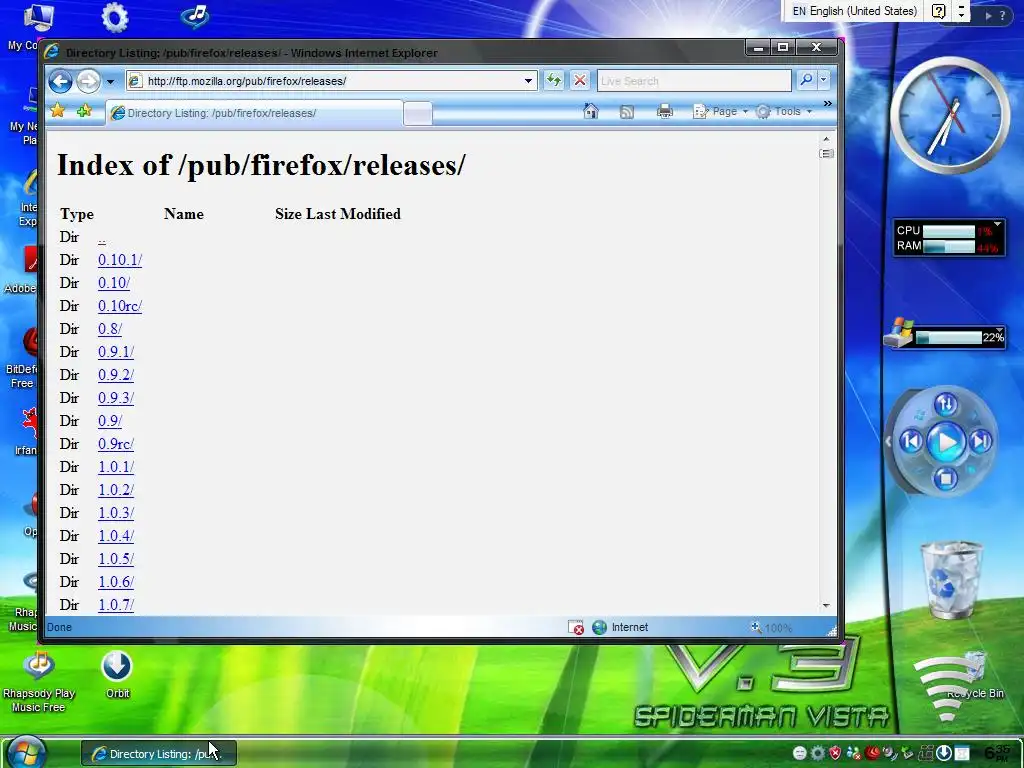Click the IE Forward arrow button
Viewport: 1024px width, 768px height.
[x=88, y=81]
